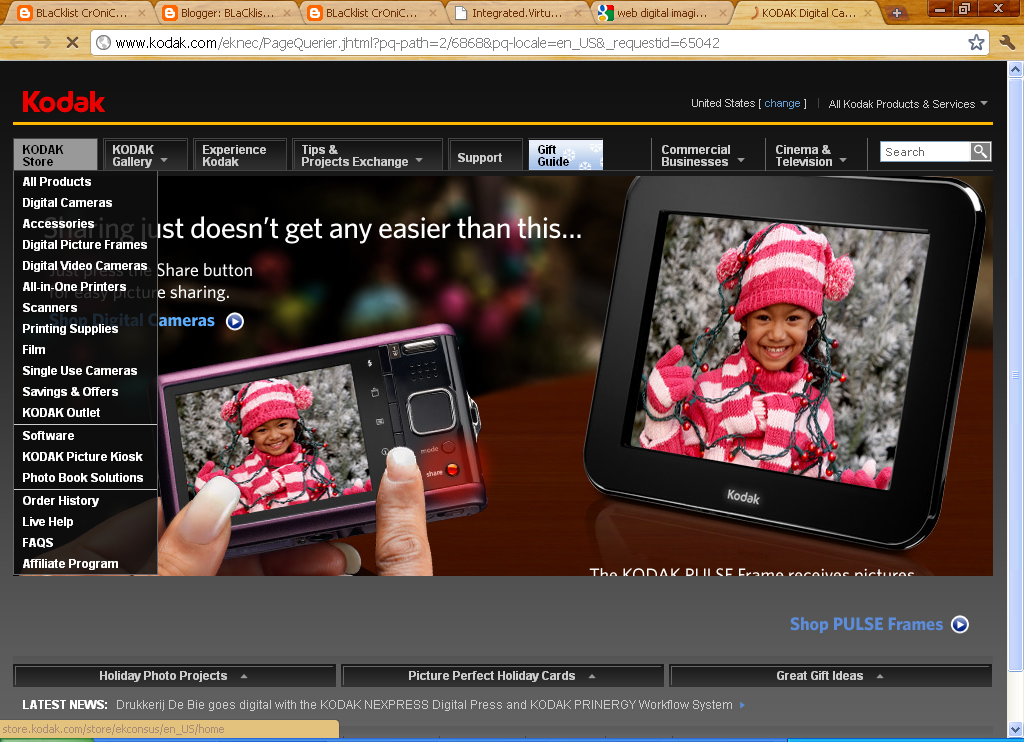Click the latest news blue arrow
Screen dimensions: 1024x742
click(742, 705)
